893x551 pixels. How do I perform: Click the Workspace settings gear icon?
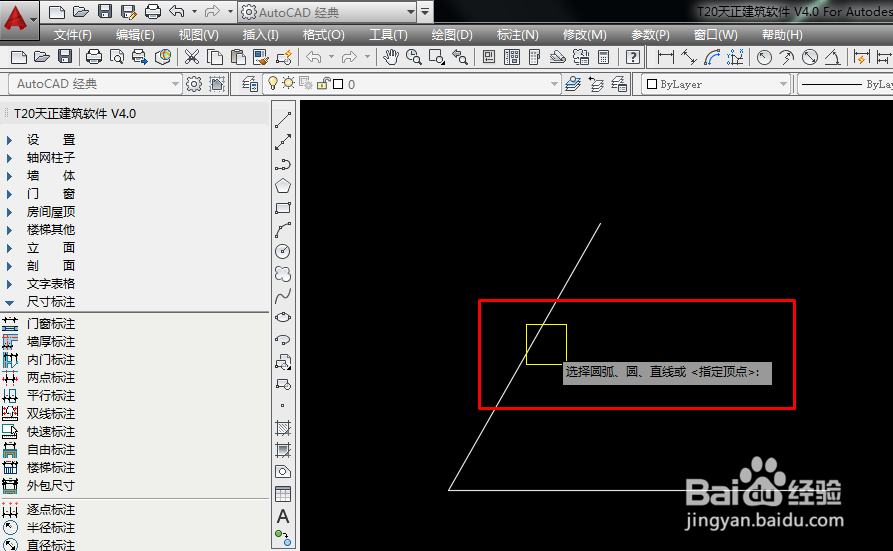(x=194, y=84)
